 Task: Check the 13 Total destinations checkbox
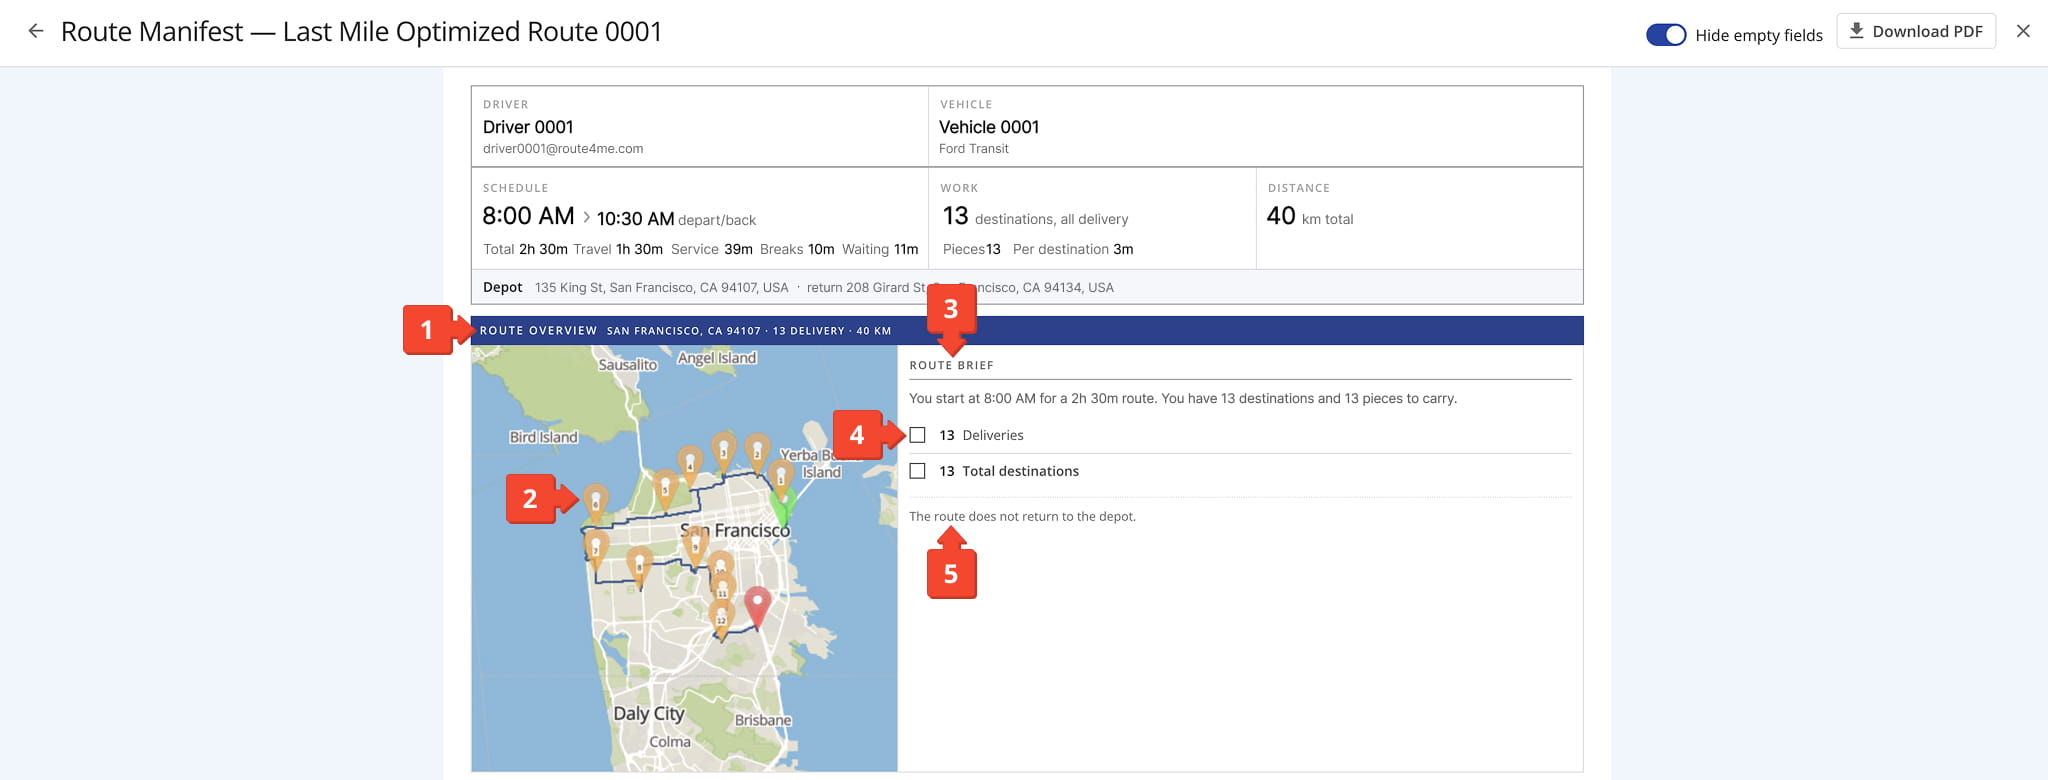[x=918, y=471]
